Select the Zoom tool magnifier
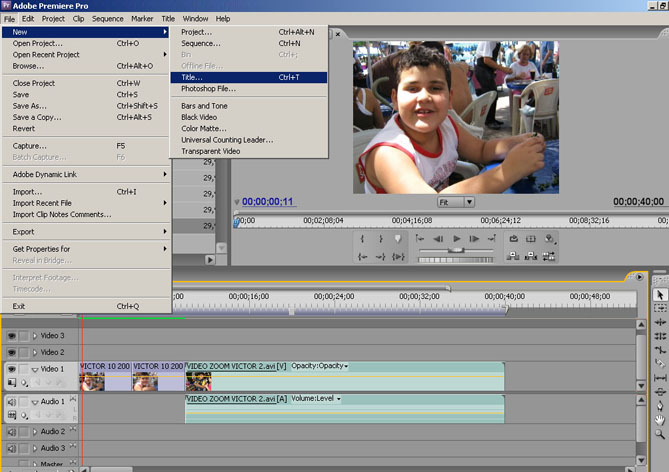This screenshot has height=472, width=669. [x=660, y=434]
